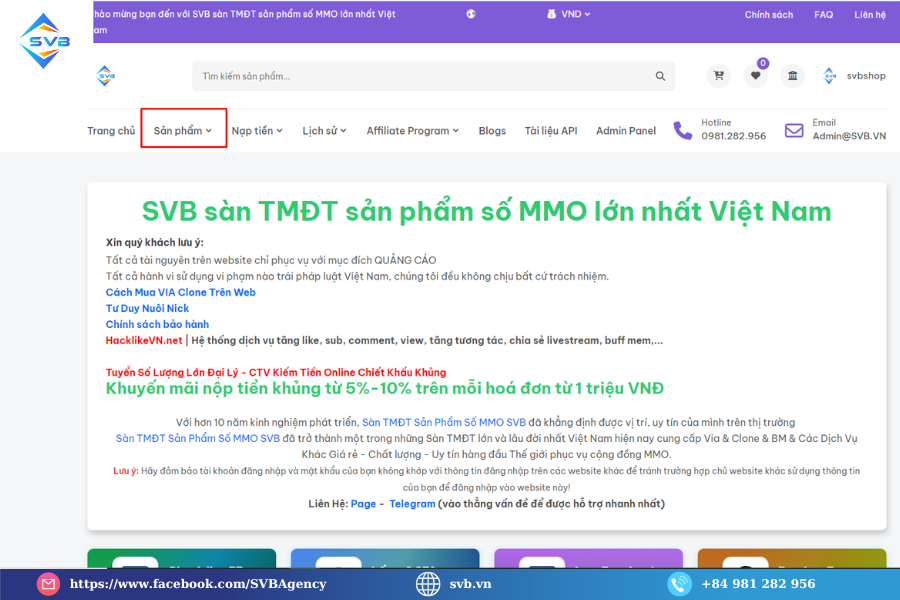Viewport: 900px width, 600px height.
Task: Click the svbshop avatar icon
Action: (829, 75)
